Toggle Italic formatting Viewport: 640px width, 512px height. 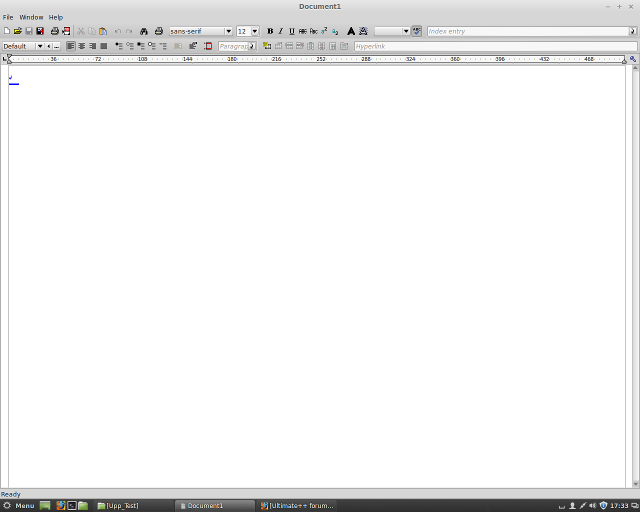pyautogui.click(x=280, y=31)
